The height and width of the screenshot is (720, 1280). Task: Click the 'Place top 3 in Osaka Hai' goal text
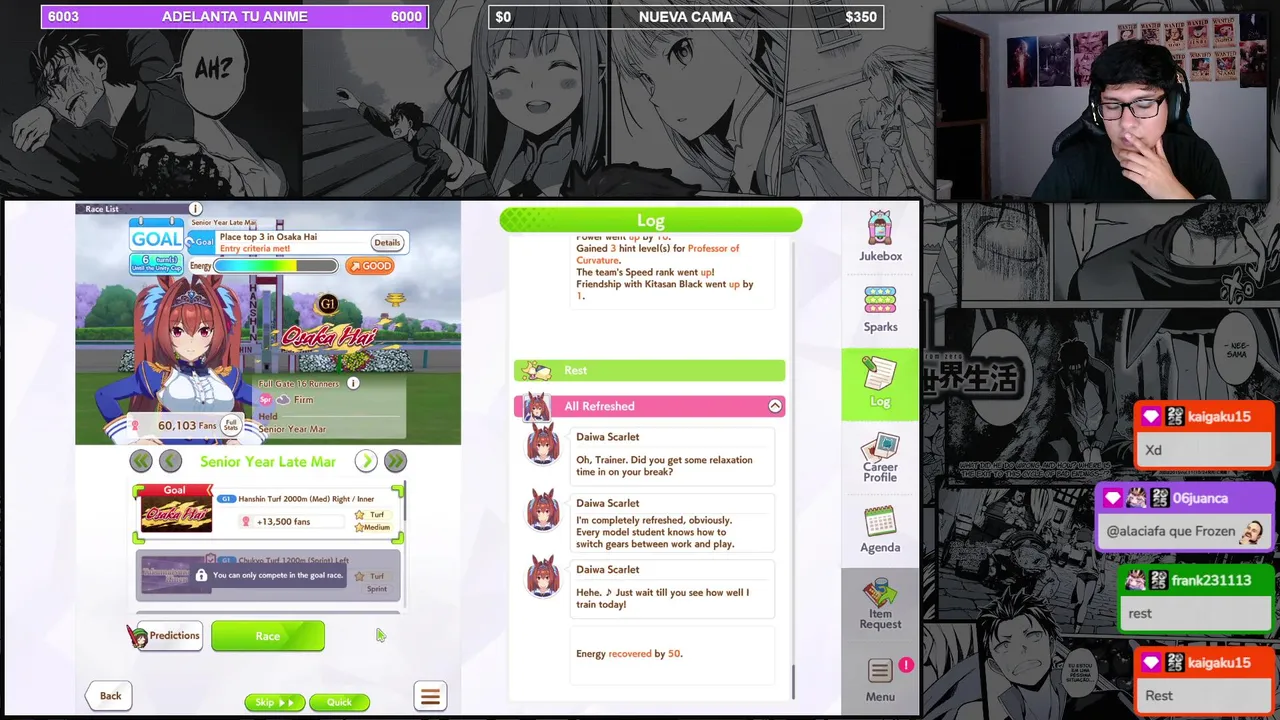(268, 237)
